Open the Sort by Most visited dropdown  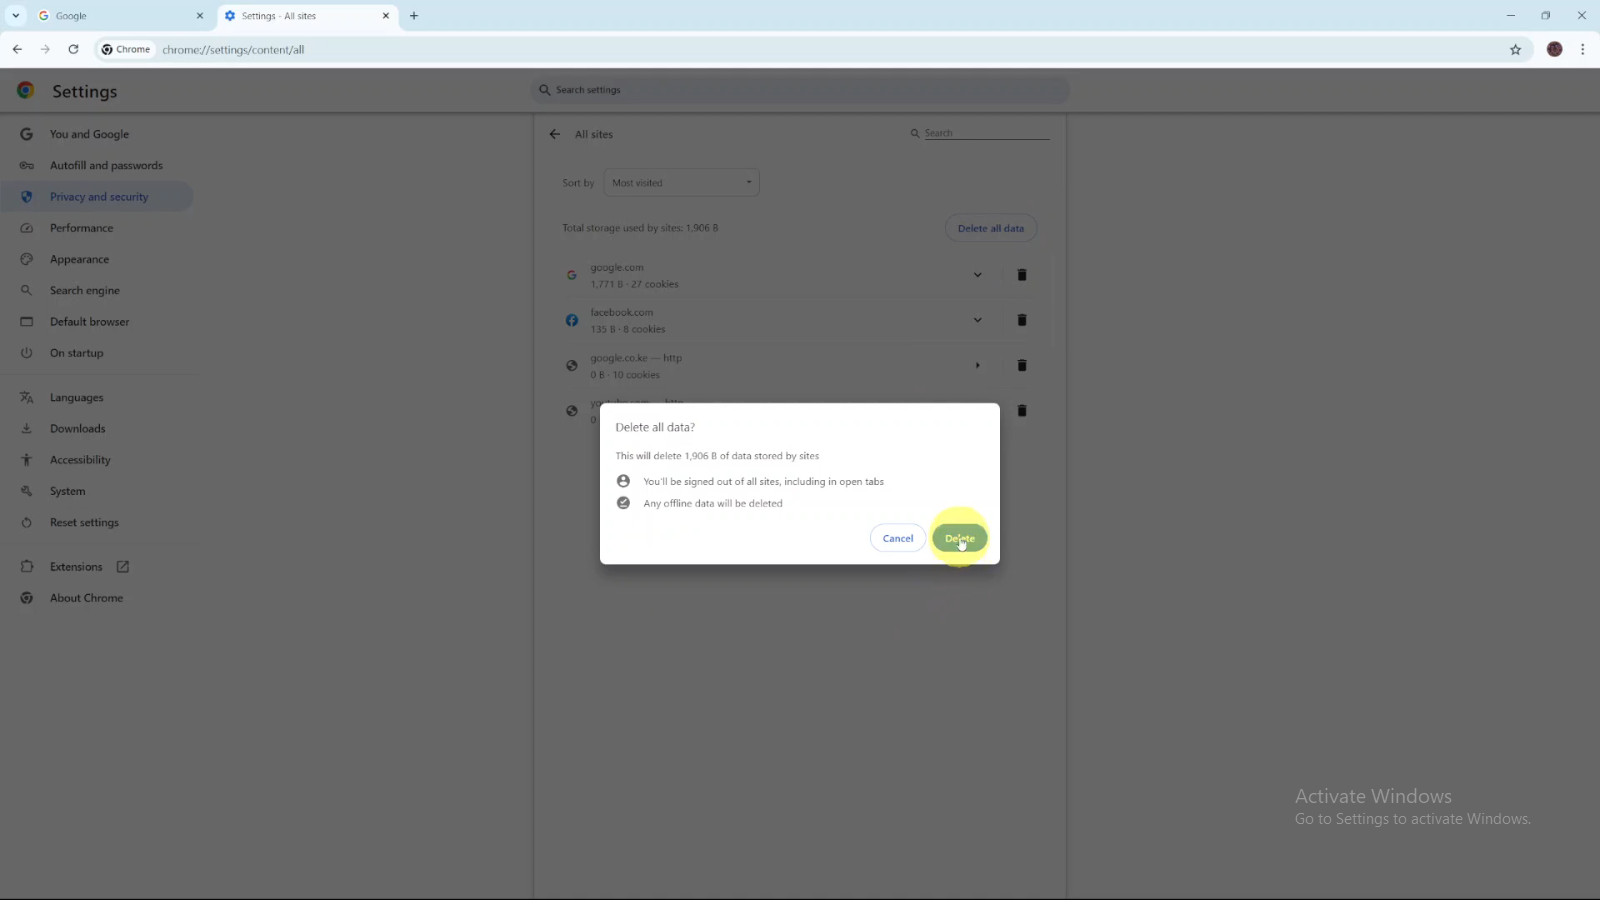681,183
